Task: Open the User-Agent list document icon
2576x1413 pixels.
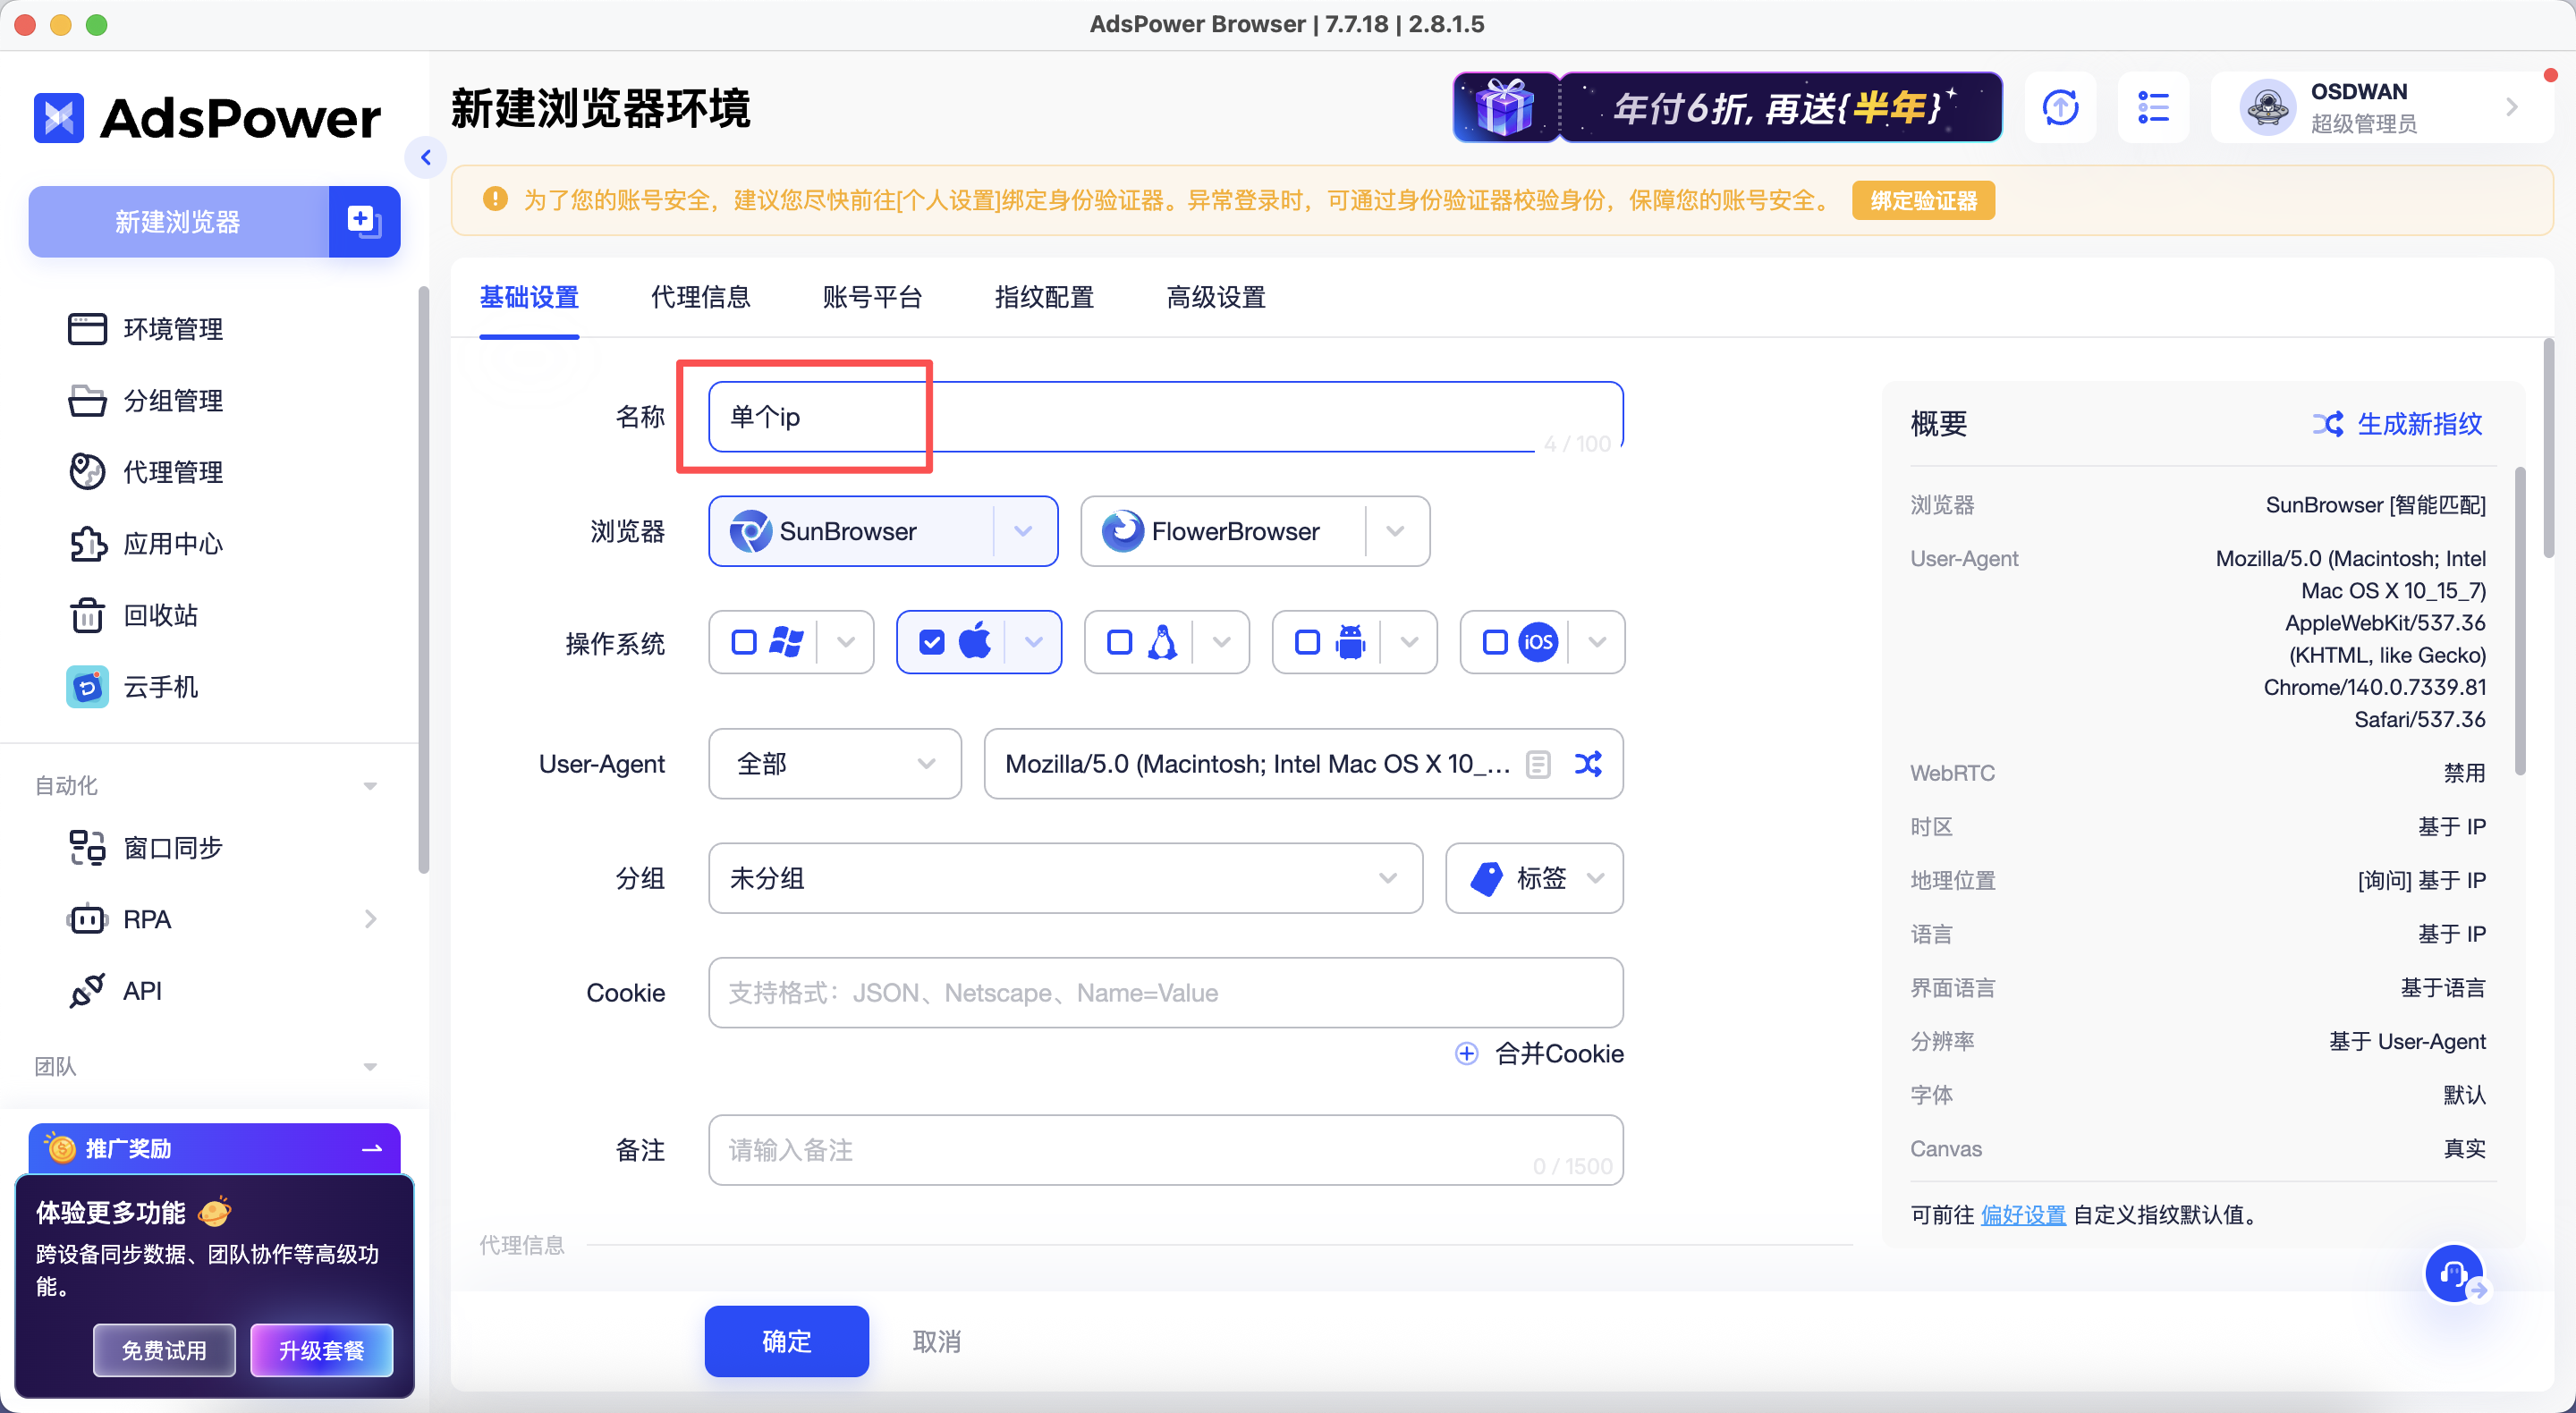Action: (x=1538, y=764)
